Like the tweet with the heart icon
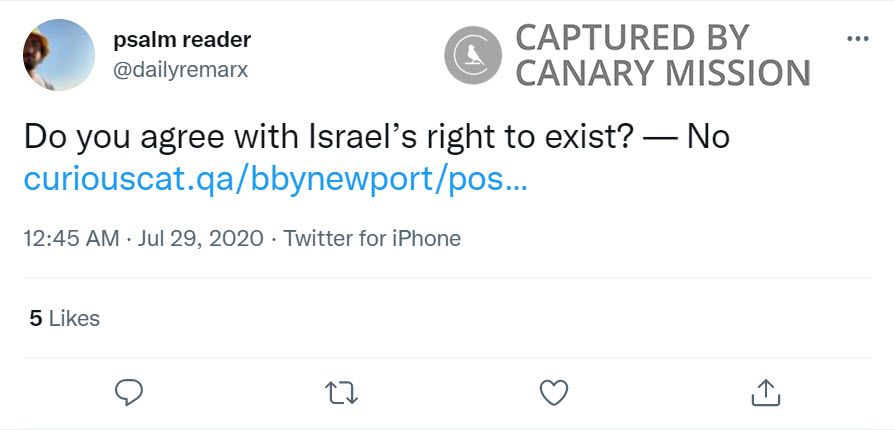Screen dimensions: 895x430 553,392
